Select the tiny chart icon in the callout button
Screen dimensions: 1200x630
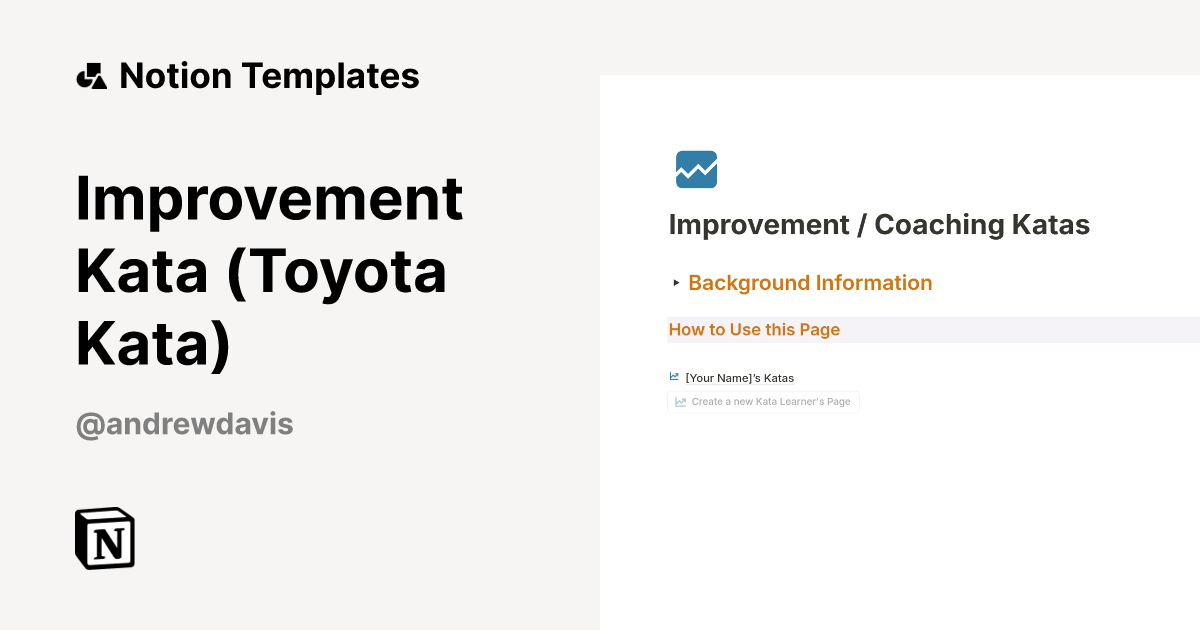click(x=682, y=401)
